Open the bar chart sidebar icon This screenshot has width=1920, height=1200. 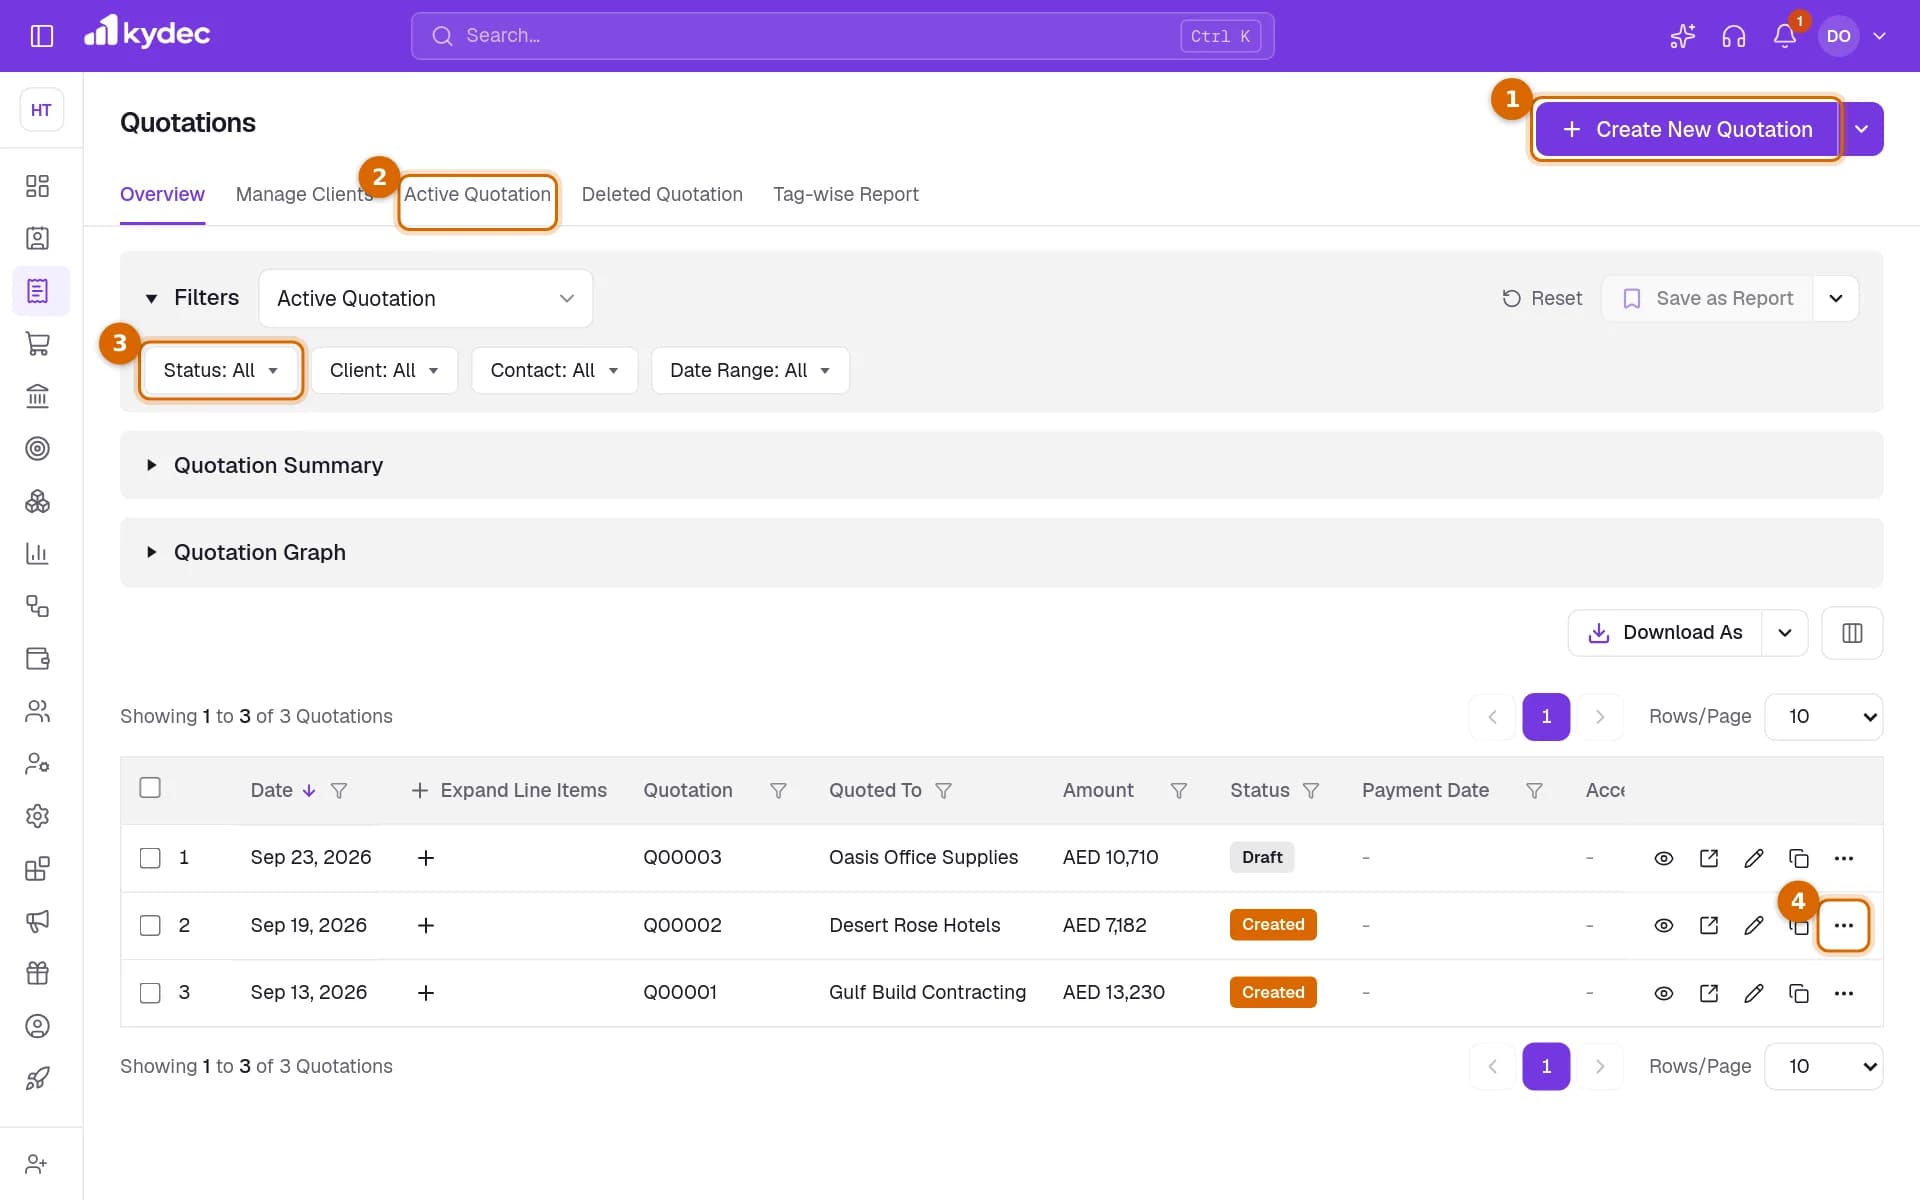(38, 554)
